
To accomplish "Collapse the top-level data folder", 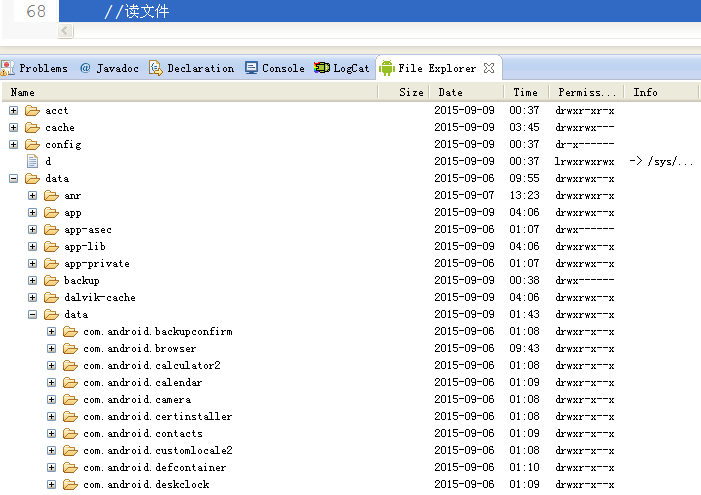I will pyautogui.click(x=13, y=178).
